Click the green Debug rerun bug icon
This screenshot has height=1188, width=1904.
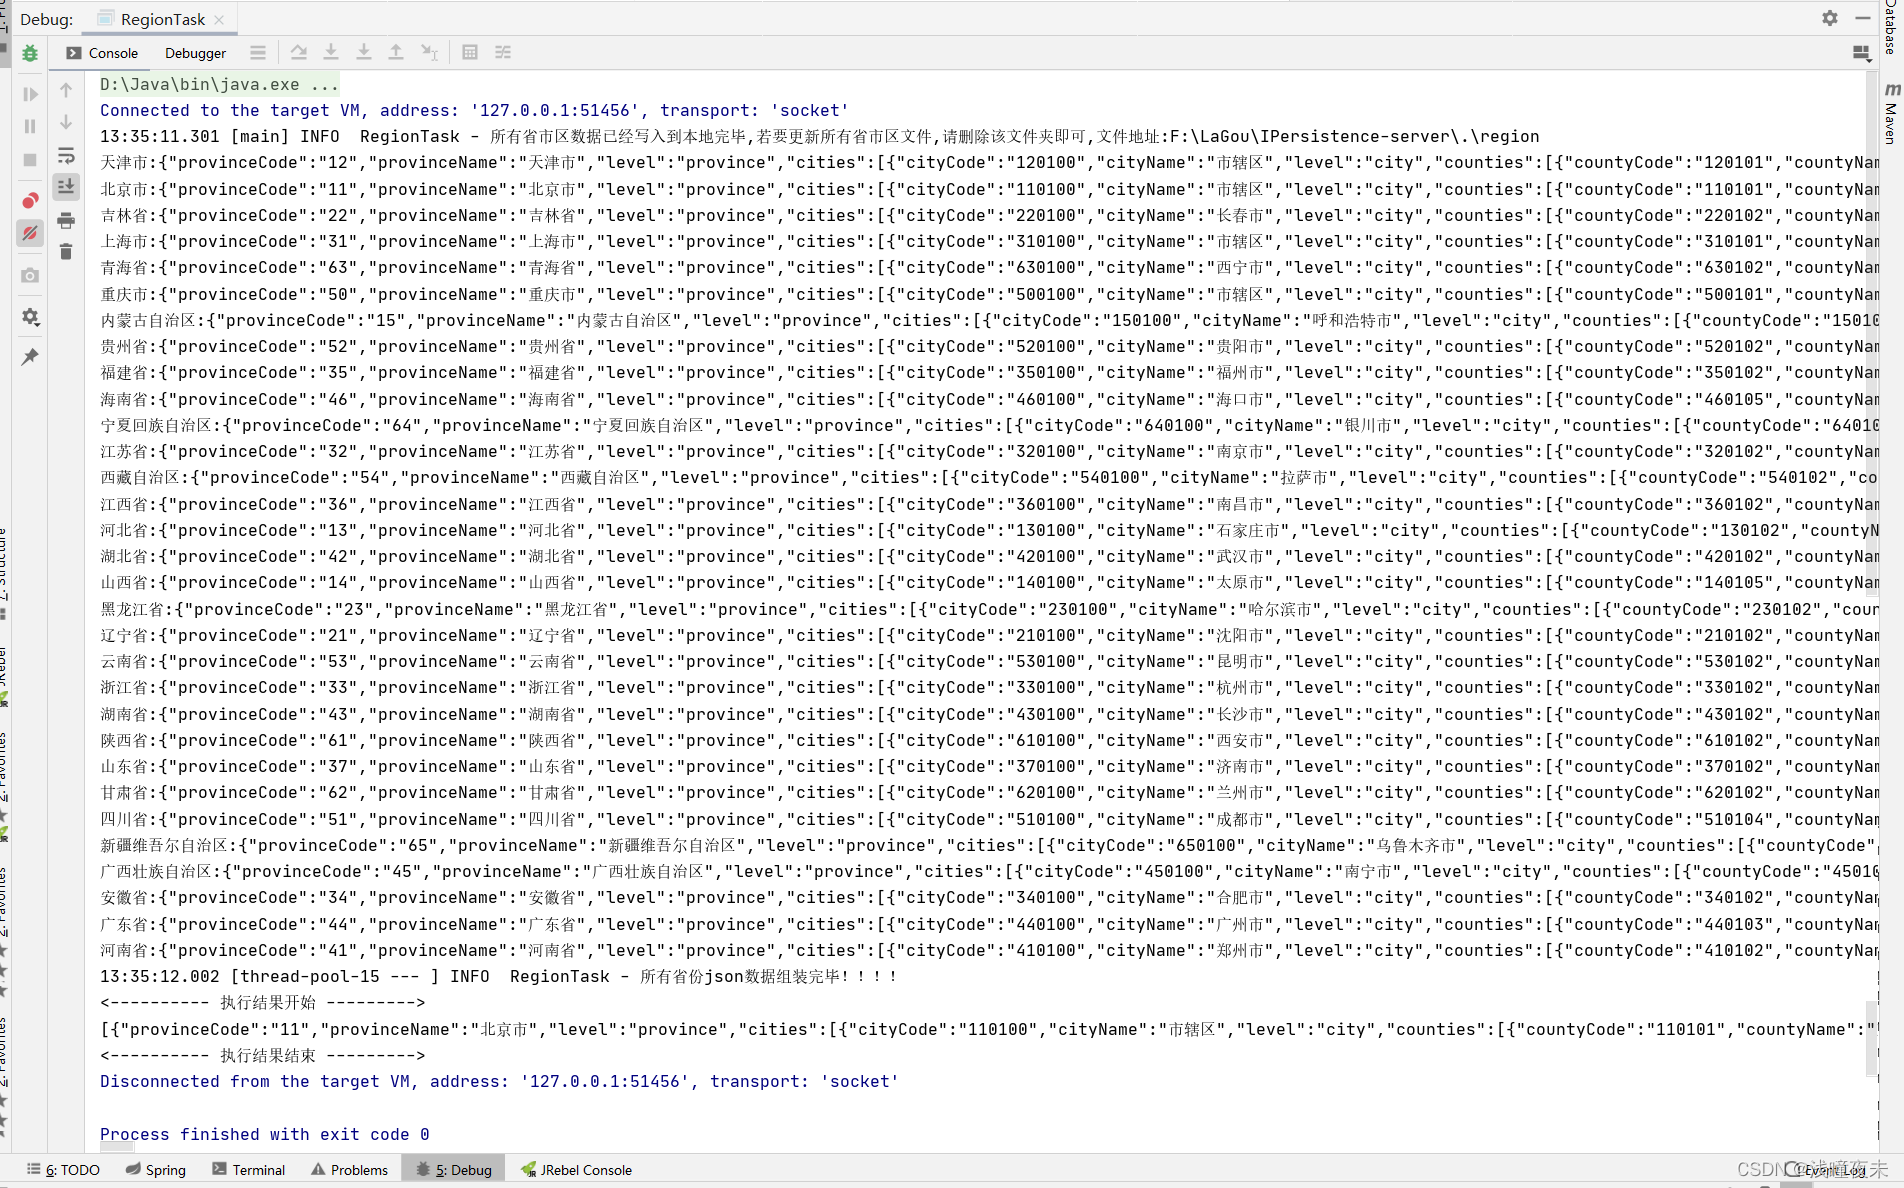(x=30, y=53)
